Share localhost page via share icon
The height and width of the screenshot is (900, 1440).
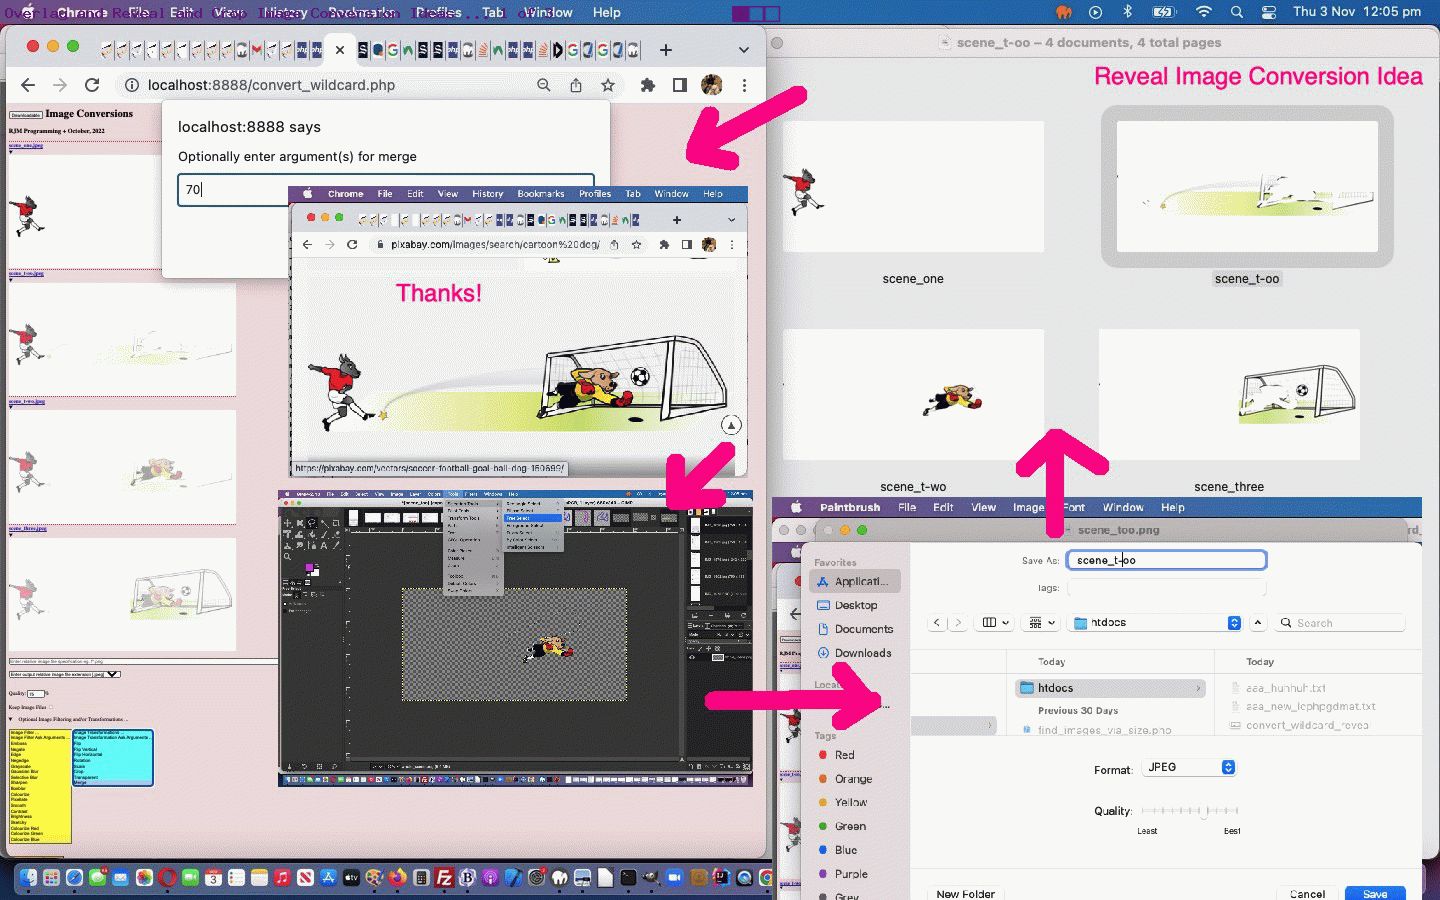point(576,85)
